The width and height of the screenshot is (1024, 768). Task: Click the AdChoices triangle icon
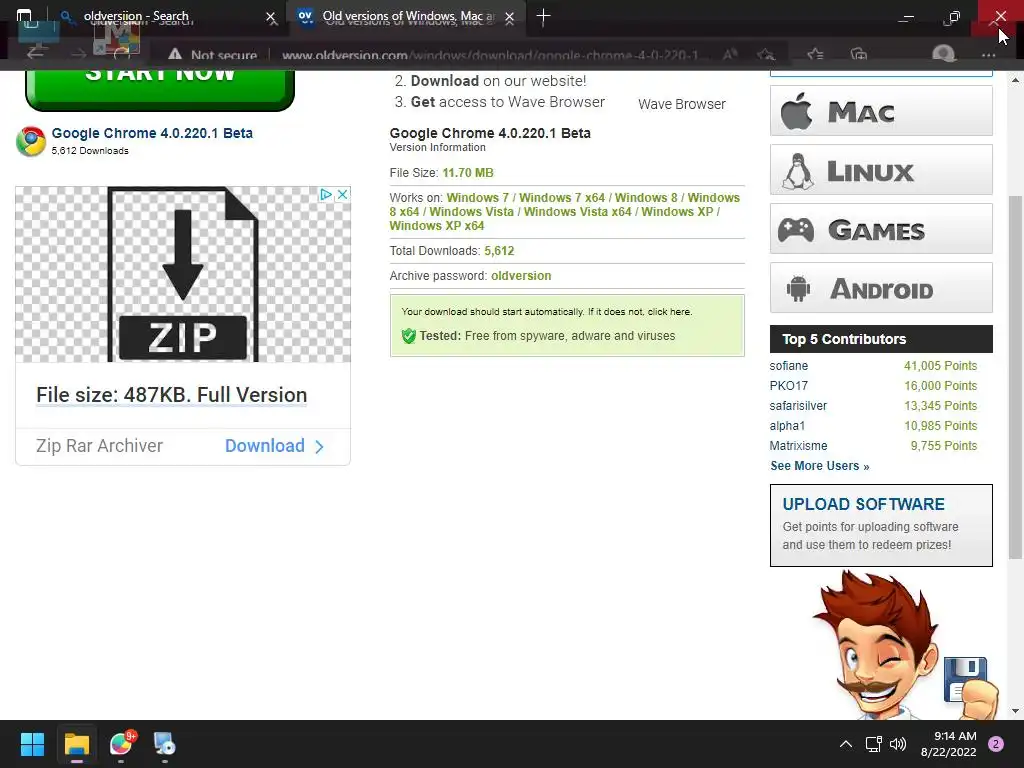[x=325, y=194]
